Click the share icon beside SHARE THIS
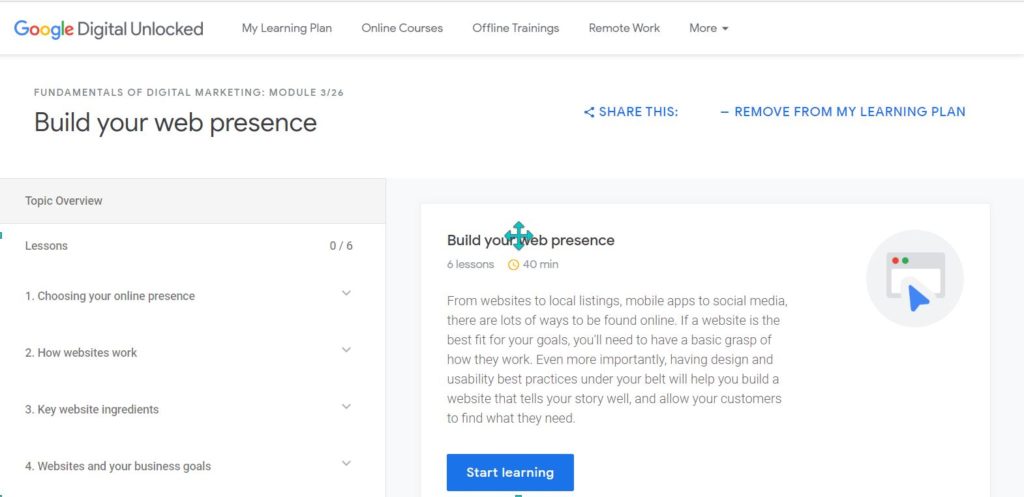Screen dimensions: 1024x497 (589, 112)
